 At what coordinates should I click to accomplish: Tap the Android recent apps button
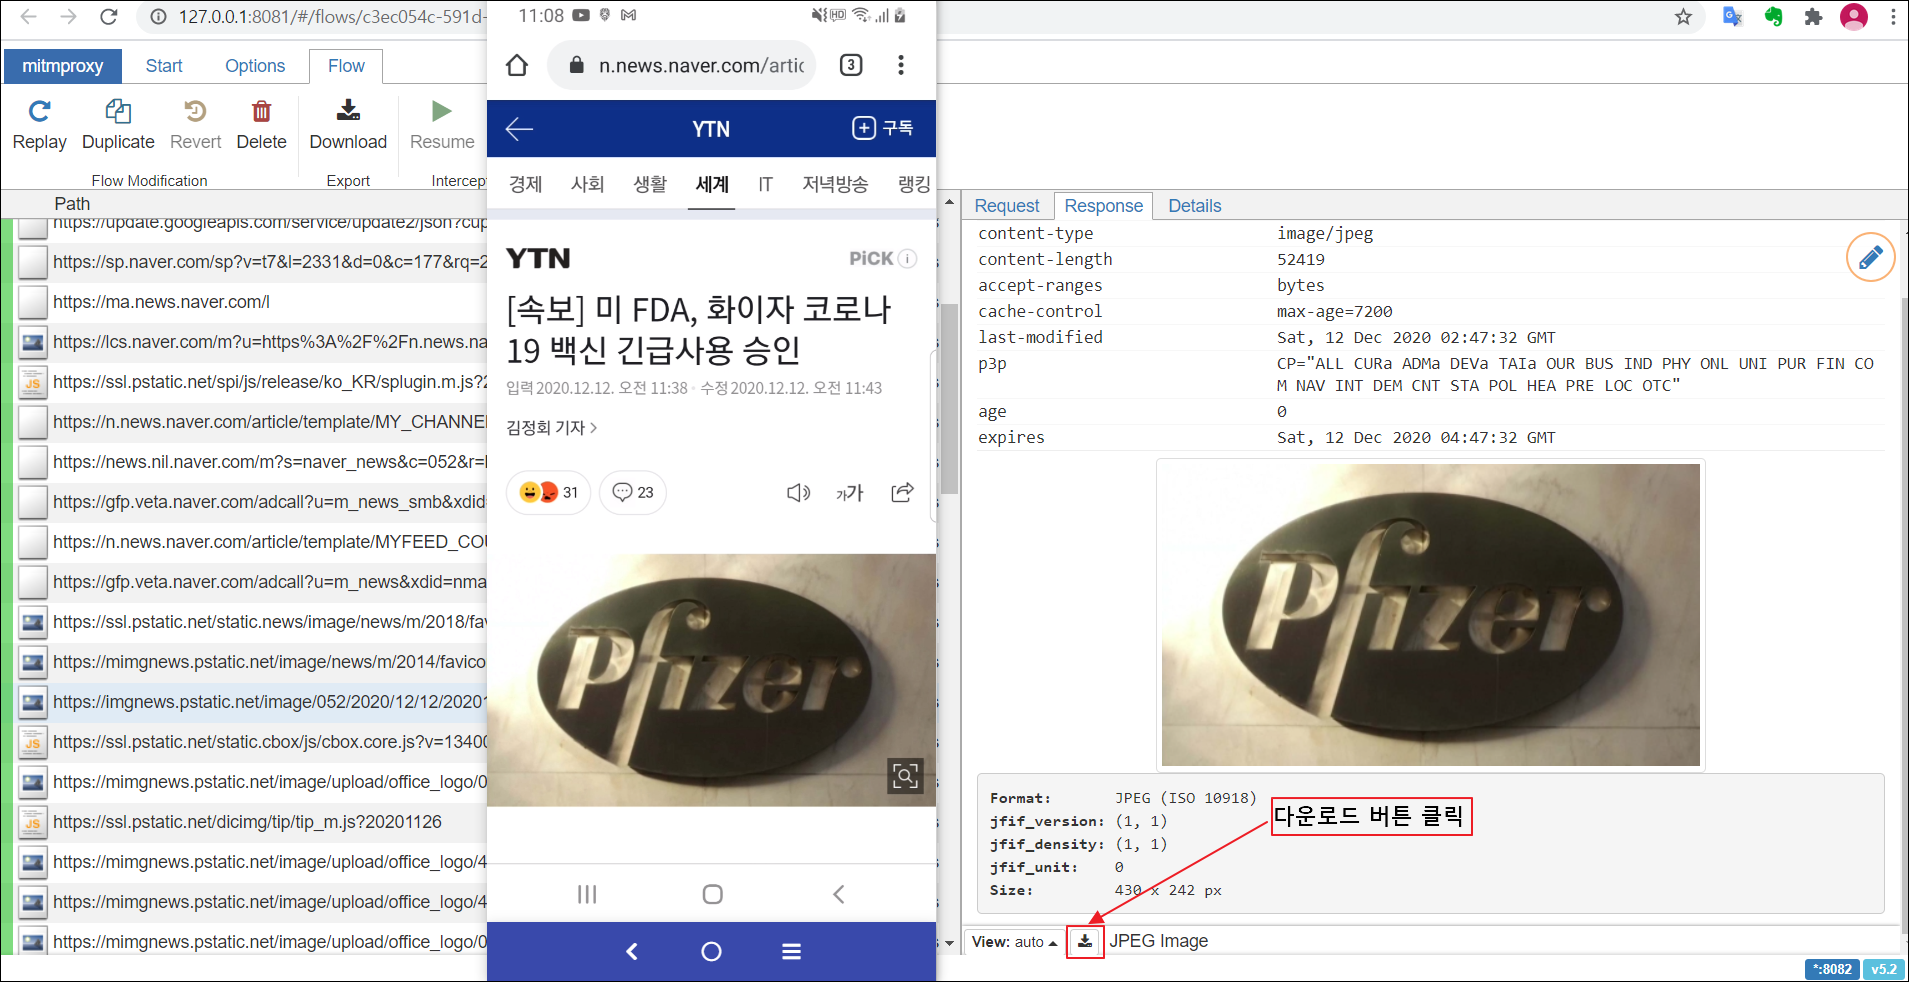tap(587, 894)
